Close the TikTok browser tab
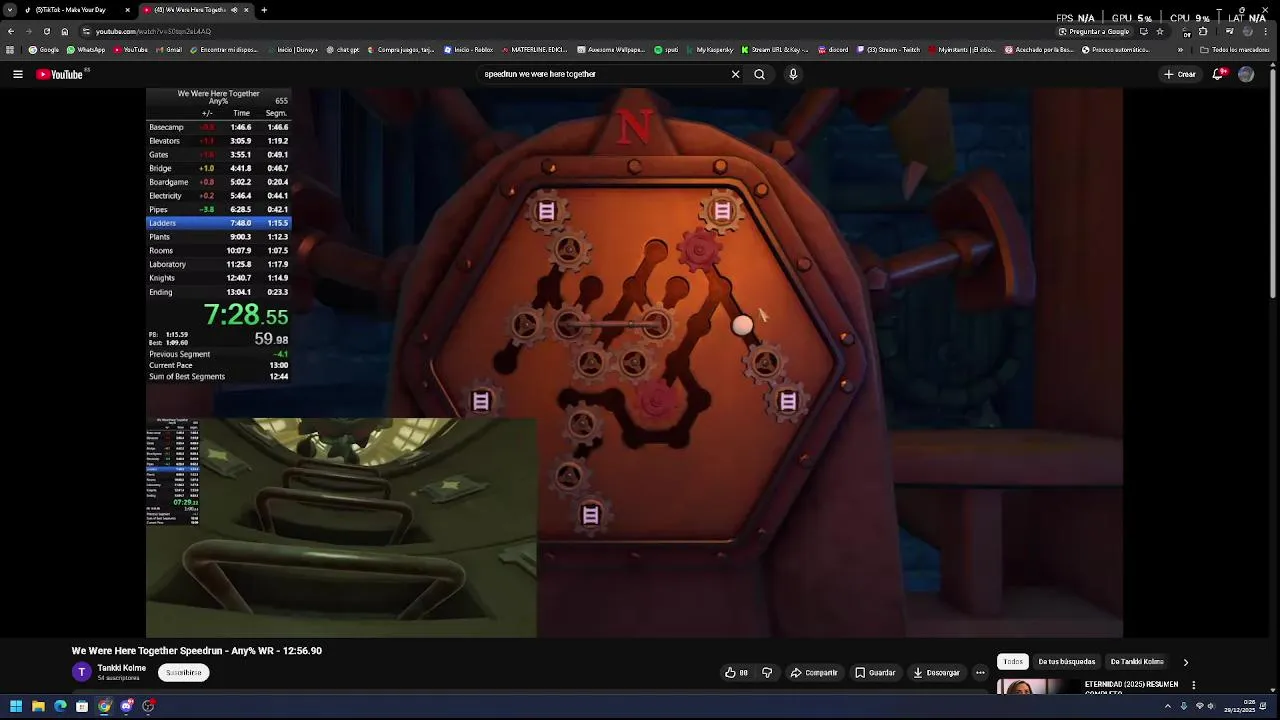 pos(127,10)
